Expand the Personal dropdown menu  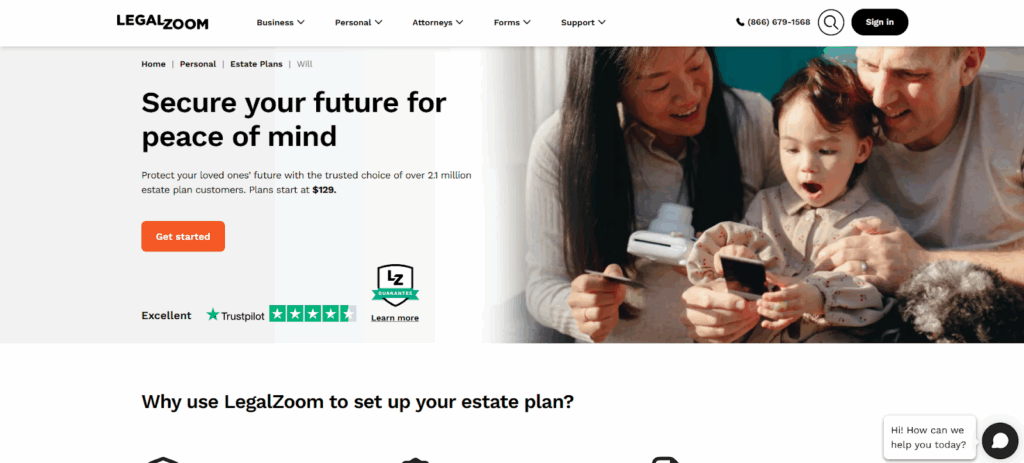click(x=359, y=22)
